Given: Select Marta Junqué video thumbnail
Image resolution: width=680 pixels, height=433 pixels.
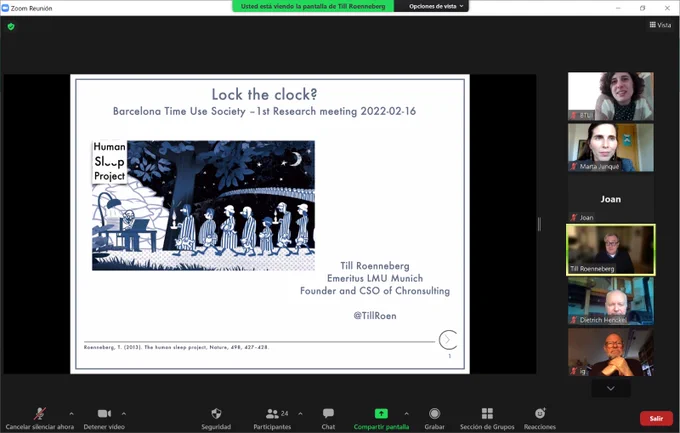Looking at the screenshot, I should point(611,148).
